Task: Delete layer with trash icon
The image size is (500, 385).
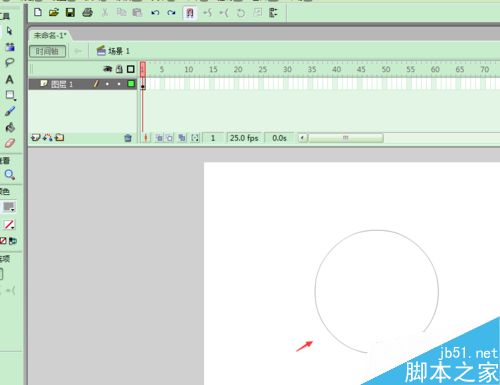Action: coord(128,138)
